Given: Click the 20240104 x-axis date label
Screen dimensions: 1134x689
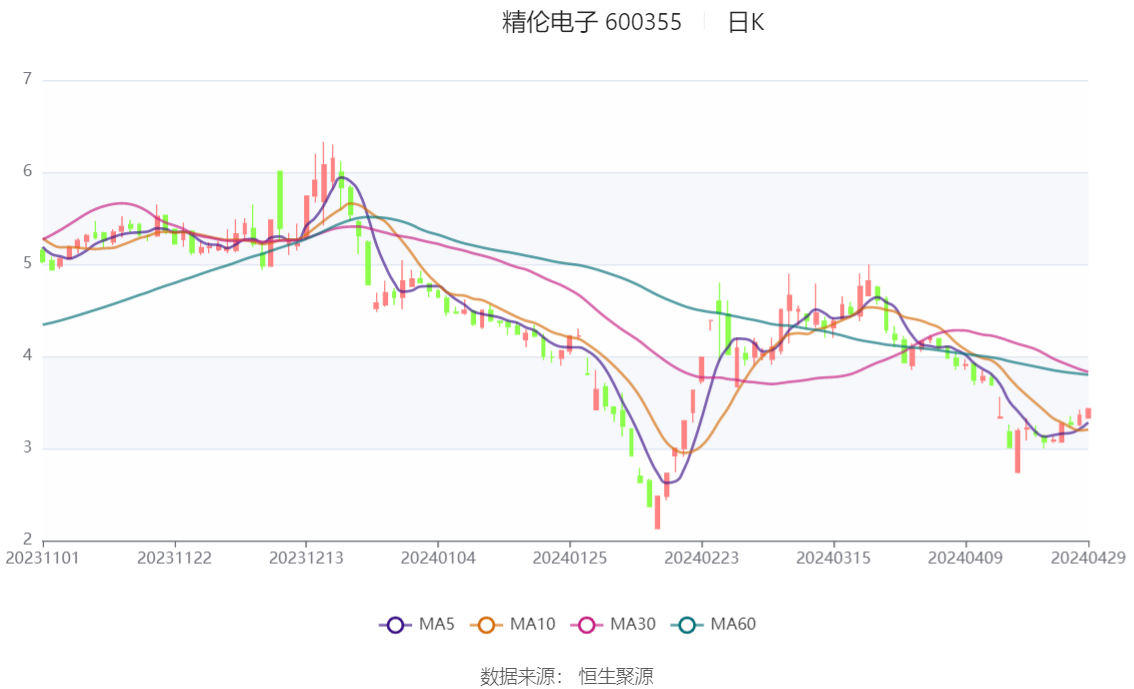Looking at the screenshot, I should click(x=438, y=558).
